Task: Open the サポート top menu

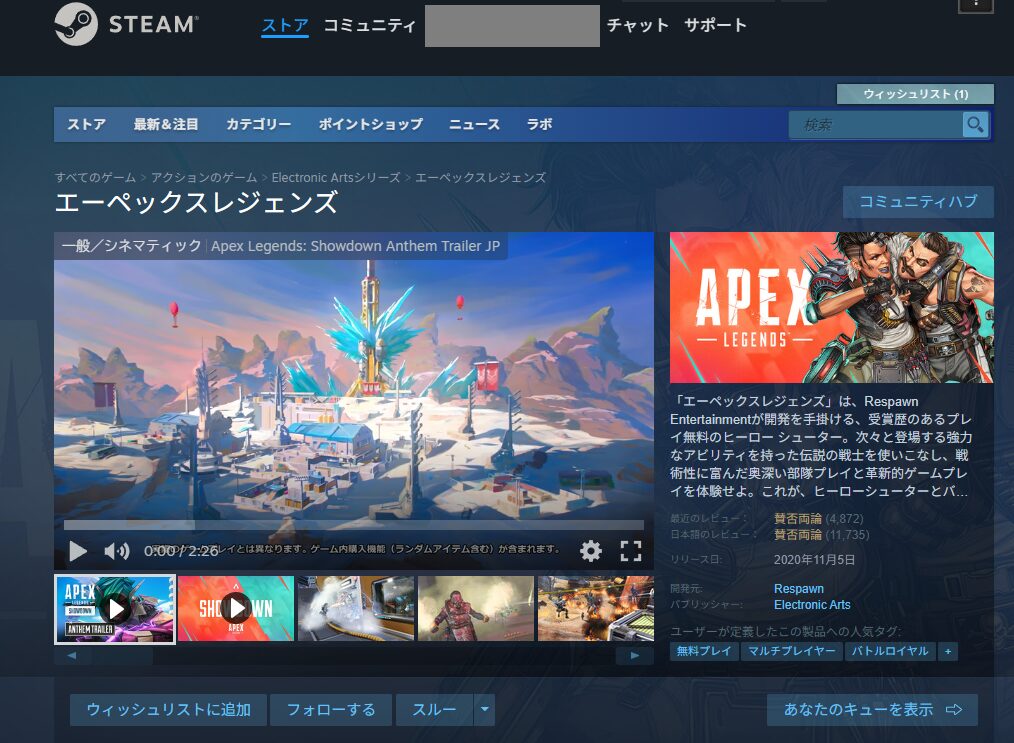Action: click(x=715, y=26)
